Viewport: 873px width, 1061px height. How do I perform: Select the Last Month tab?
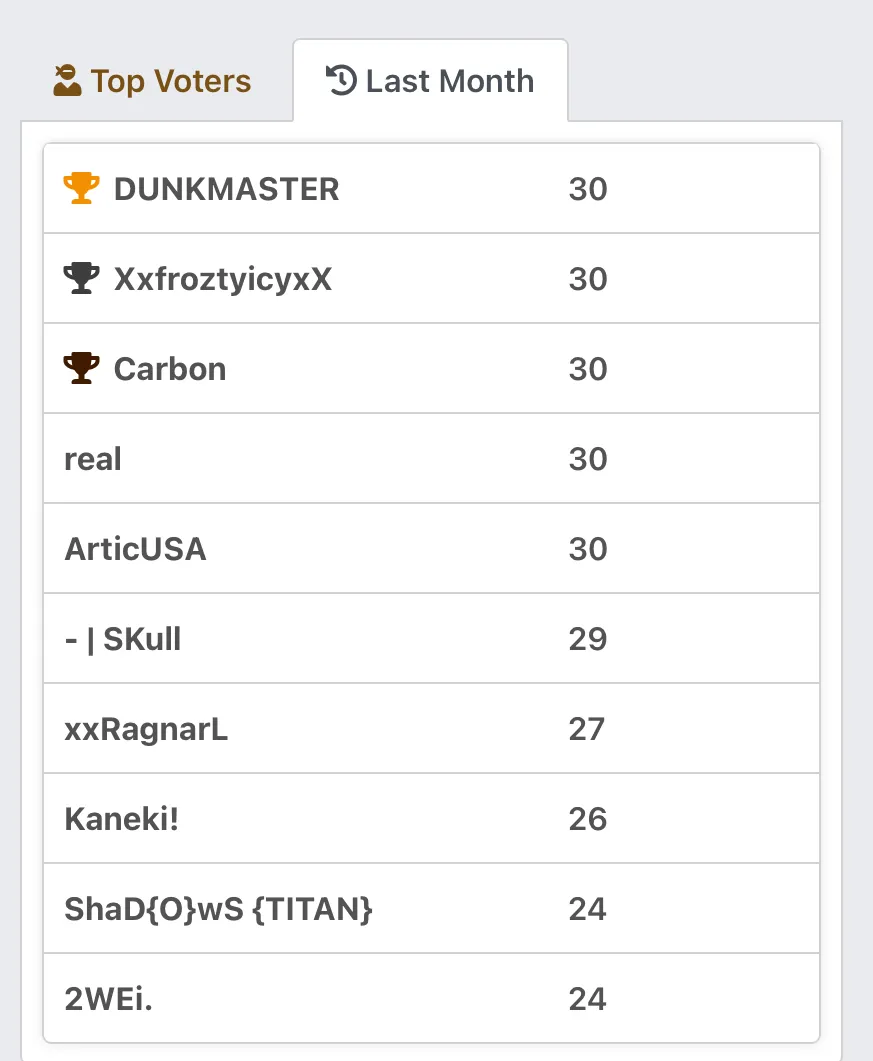tap(430, 81)
